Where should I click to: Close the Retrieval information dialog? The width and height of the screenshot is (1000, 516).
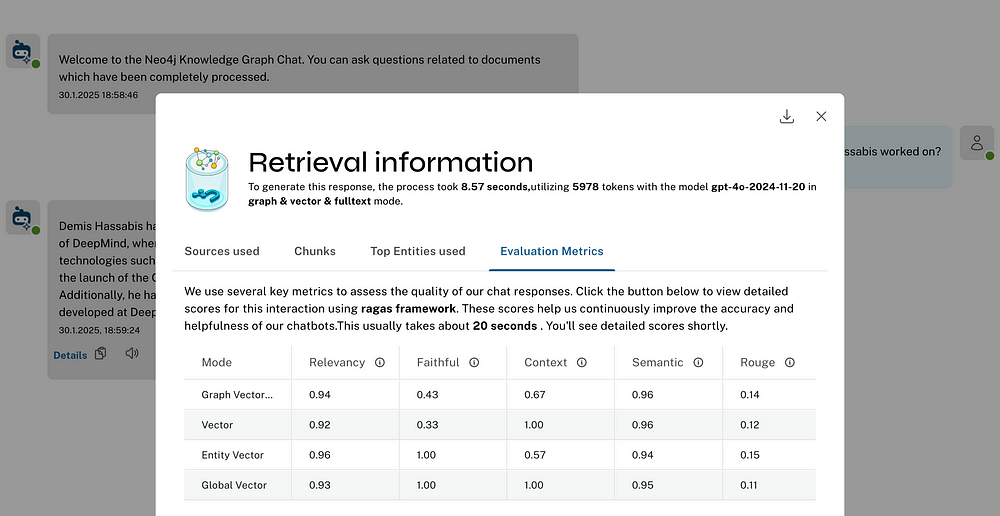pos(821,116)
